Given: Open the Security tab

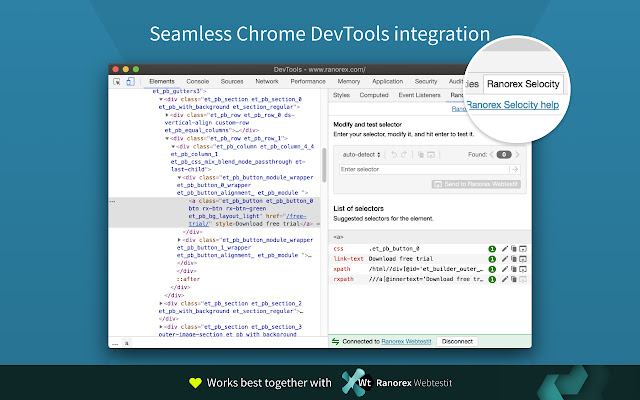Looking at the screenshot, I should coord(426,82).
